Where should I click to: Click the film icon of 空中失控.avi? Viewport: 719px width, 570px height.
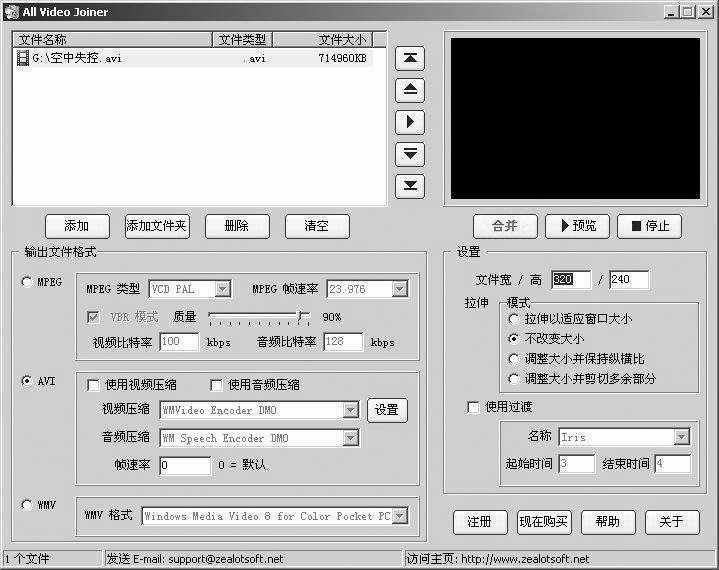tap(23, 59)
